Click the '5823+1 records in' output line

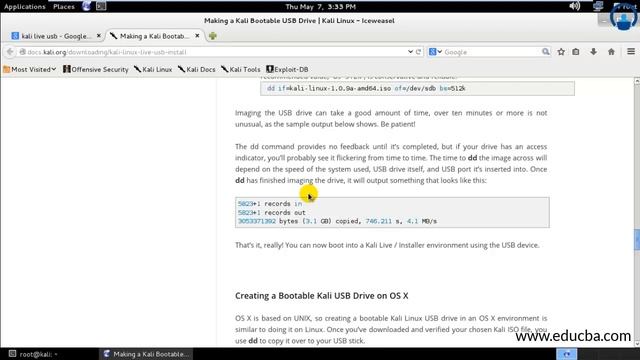tap(270, 204)
